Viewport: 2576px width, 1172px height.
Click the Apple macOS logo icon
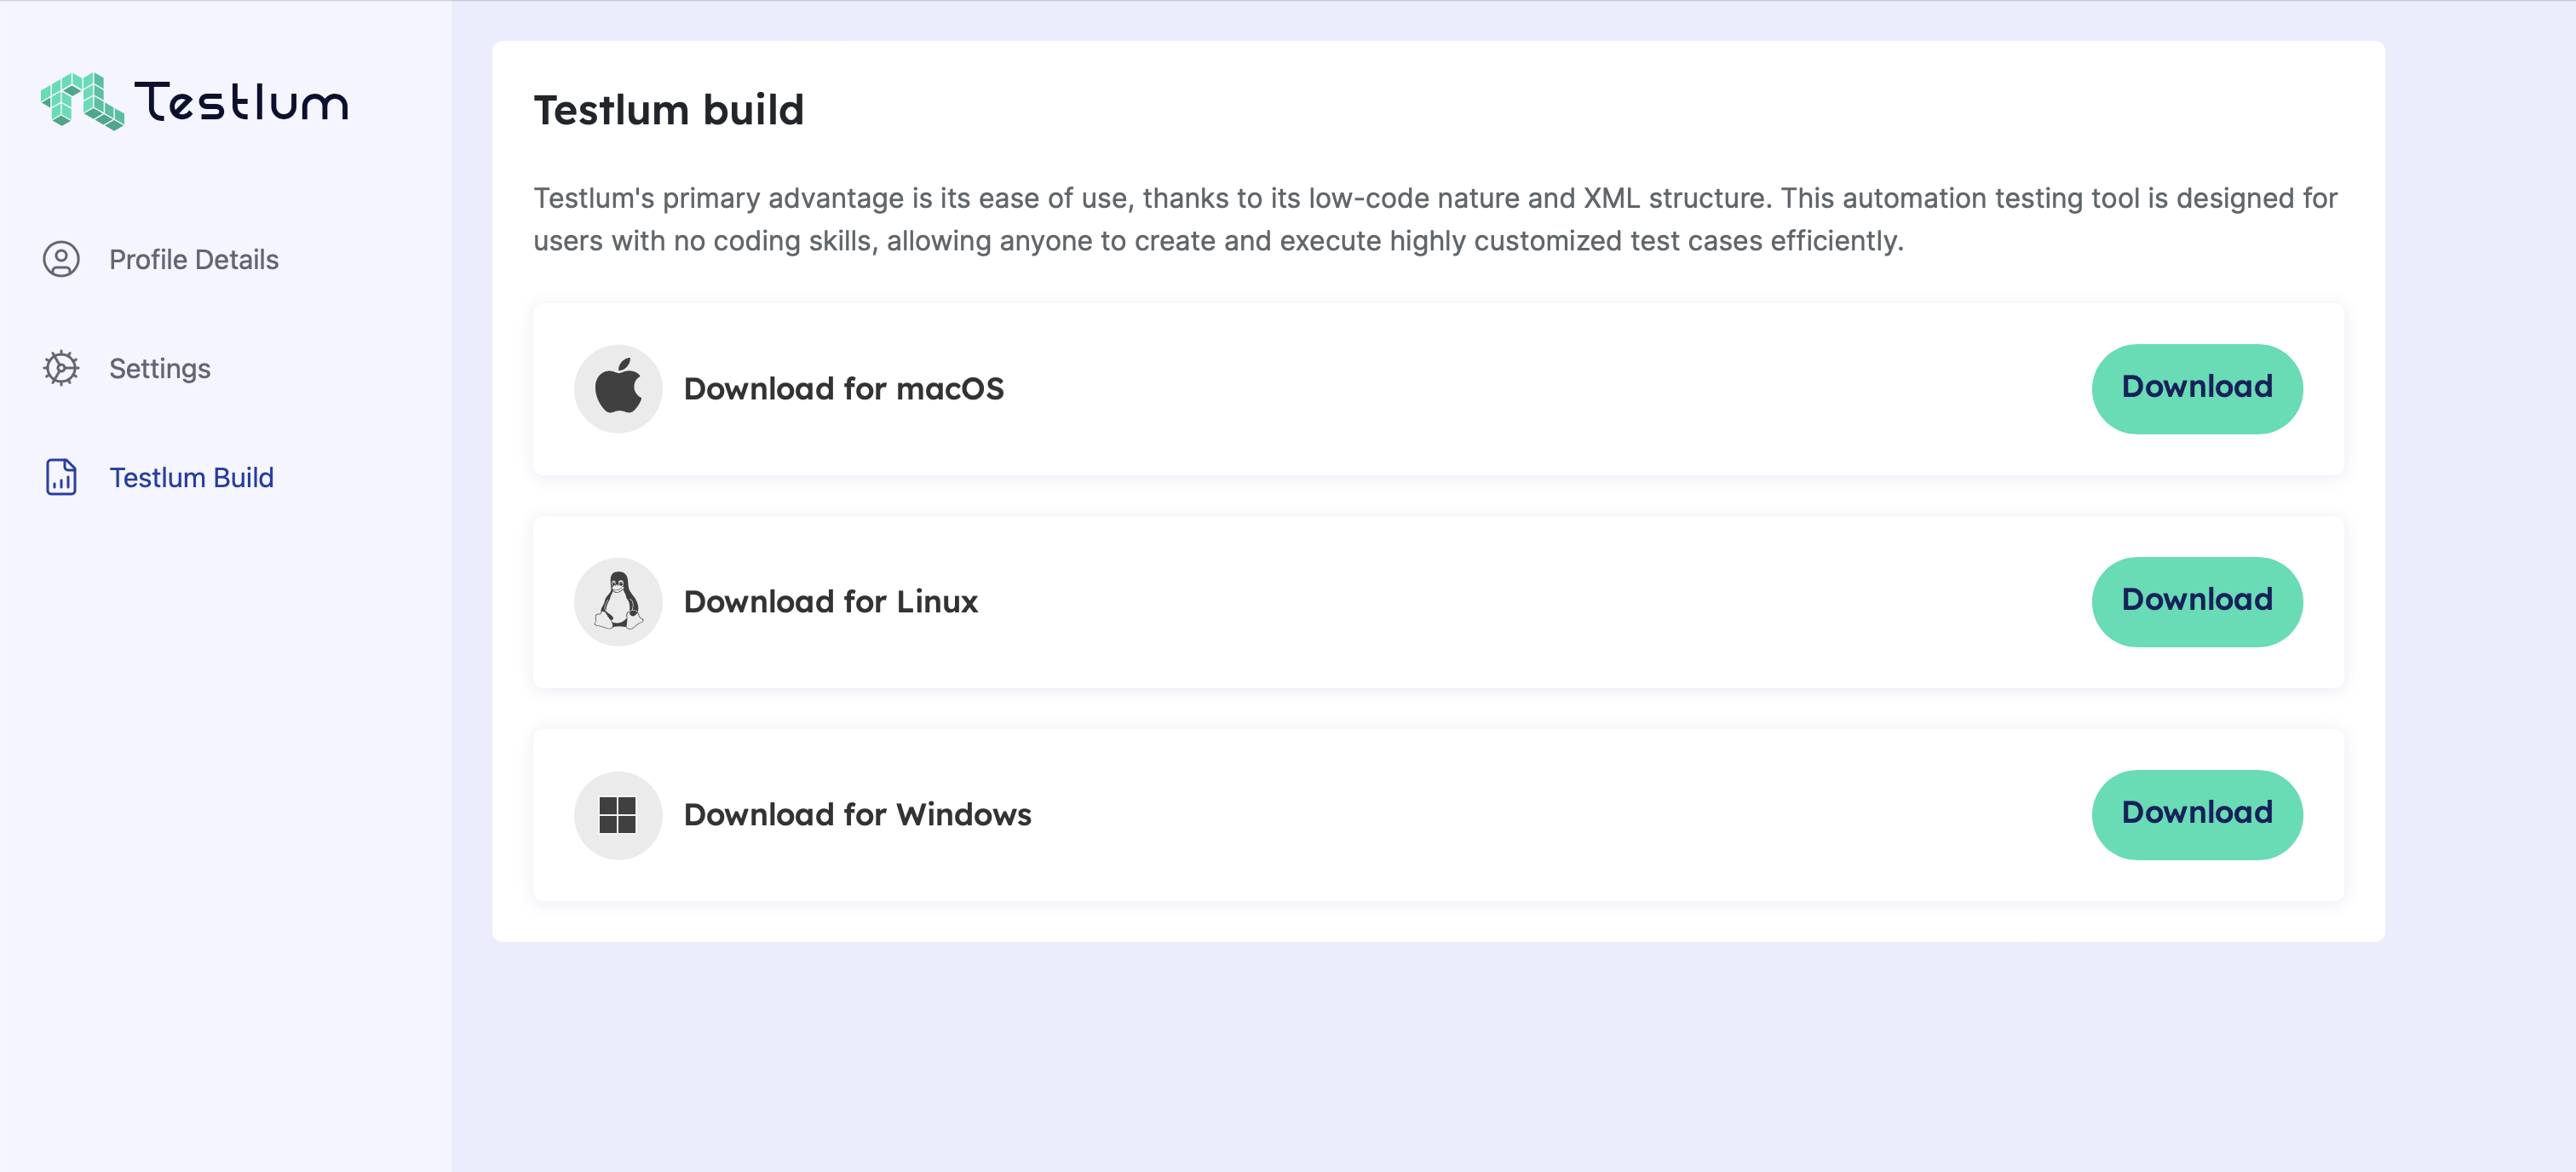618,388
